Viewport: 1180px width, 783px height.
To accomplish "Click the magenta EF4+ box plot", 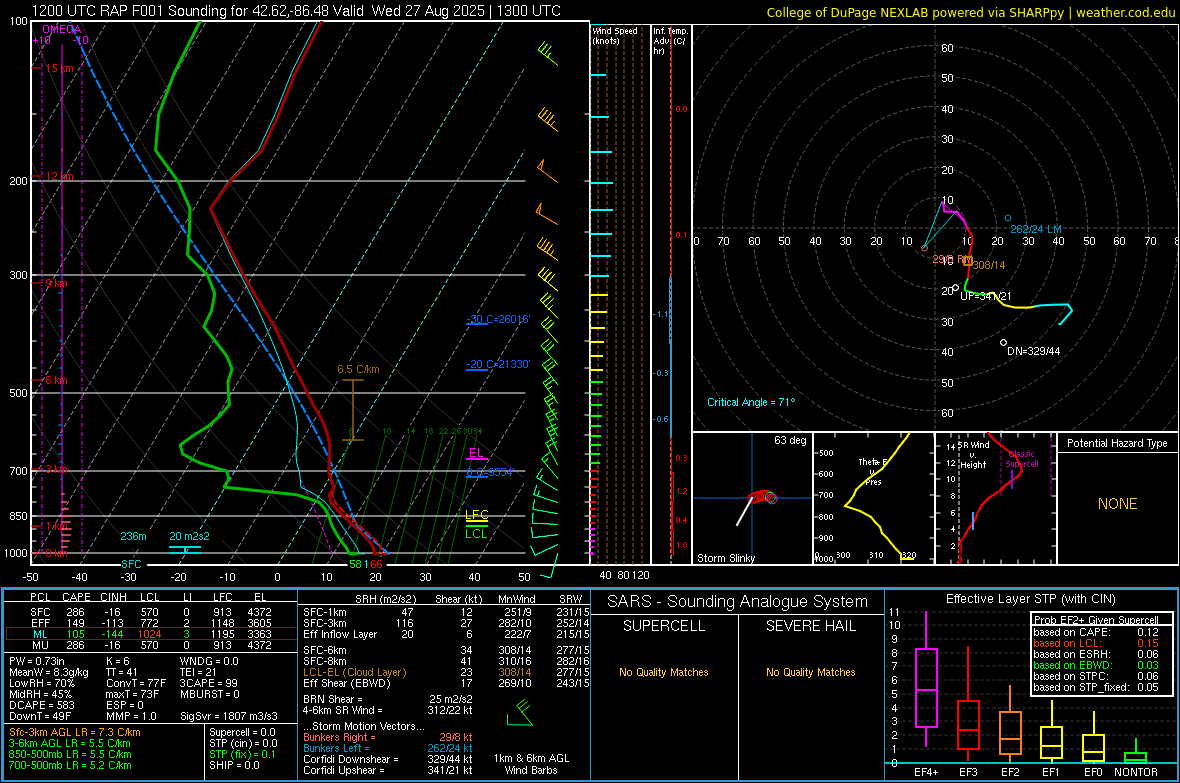I will [926, 679].
